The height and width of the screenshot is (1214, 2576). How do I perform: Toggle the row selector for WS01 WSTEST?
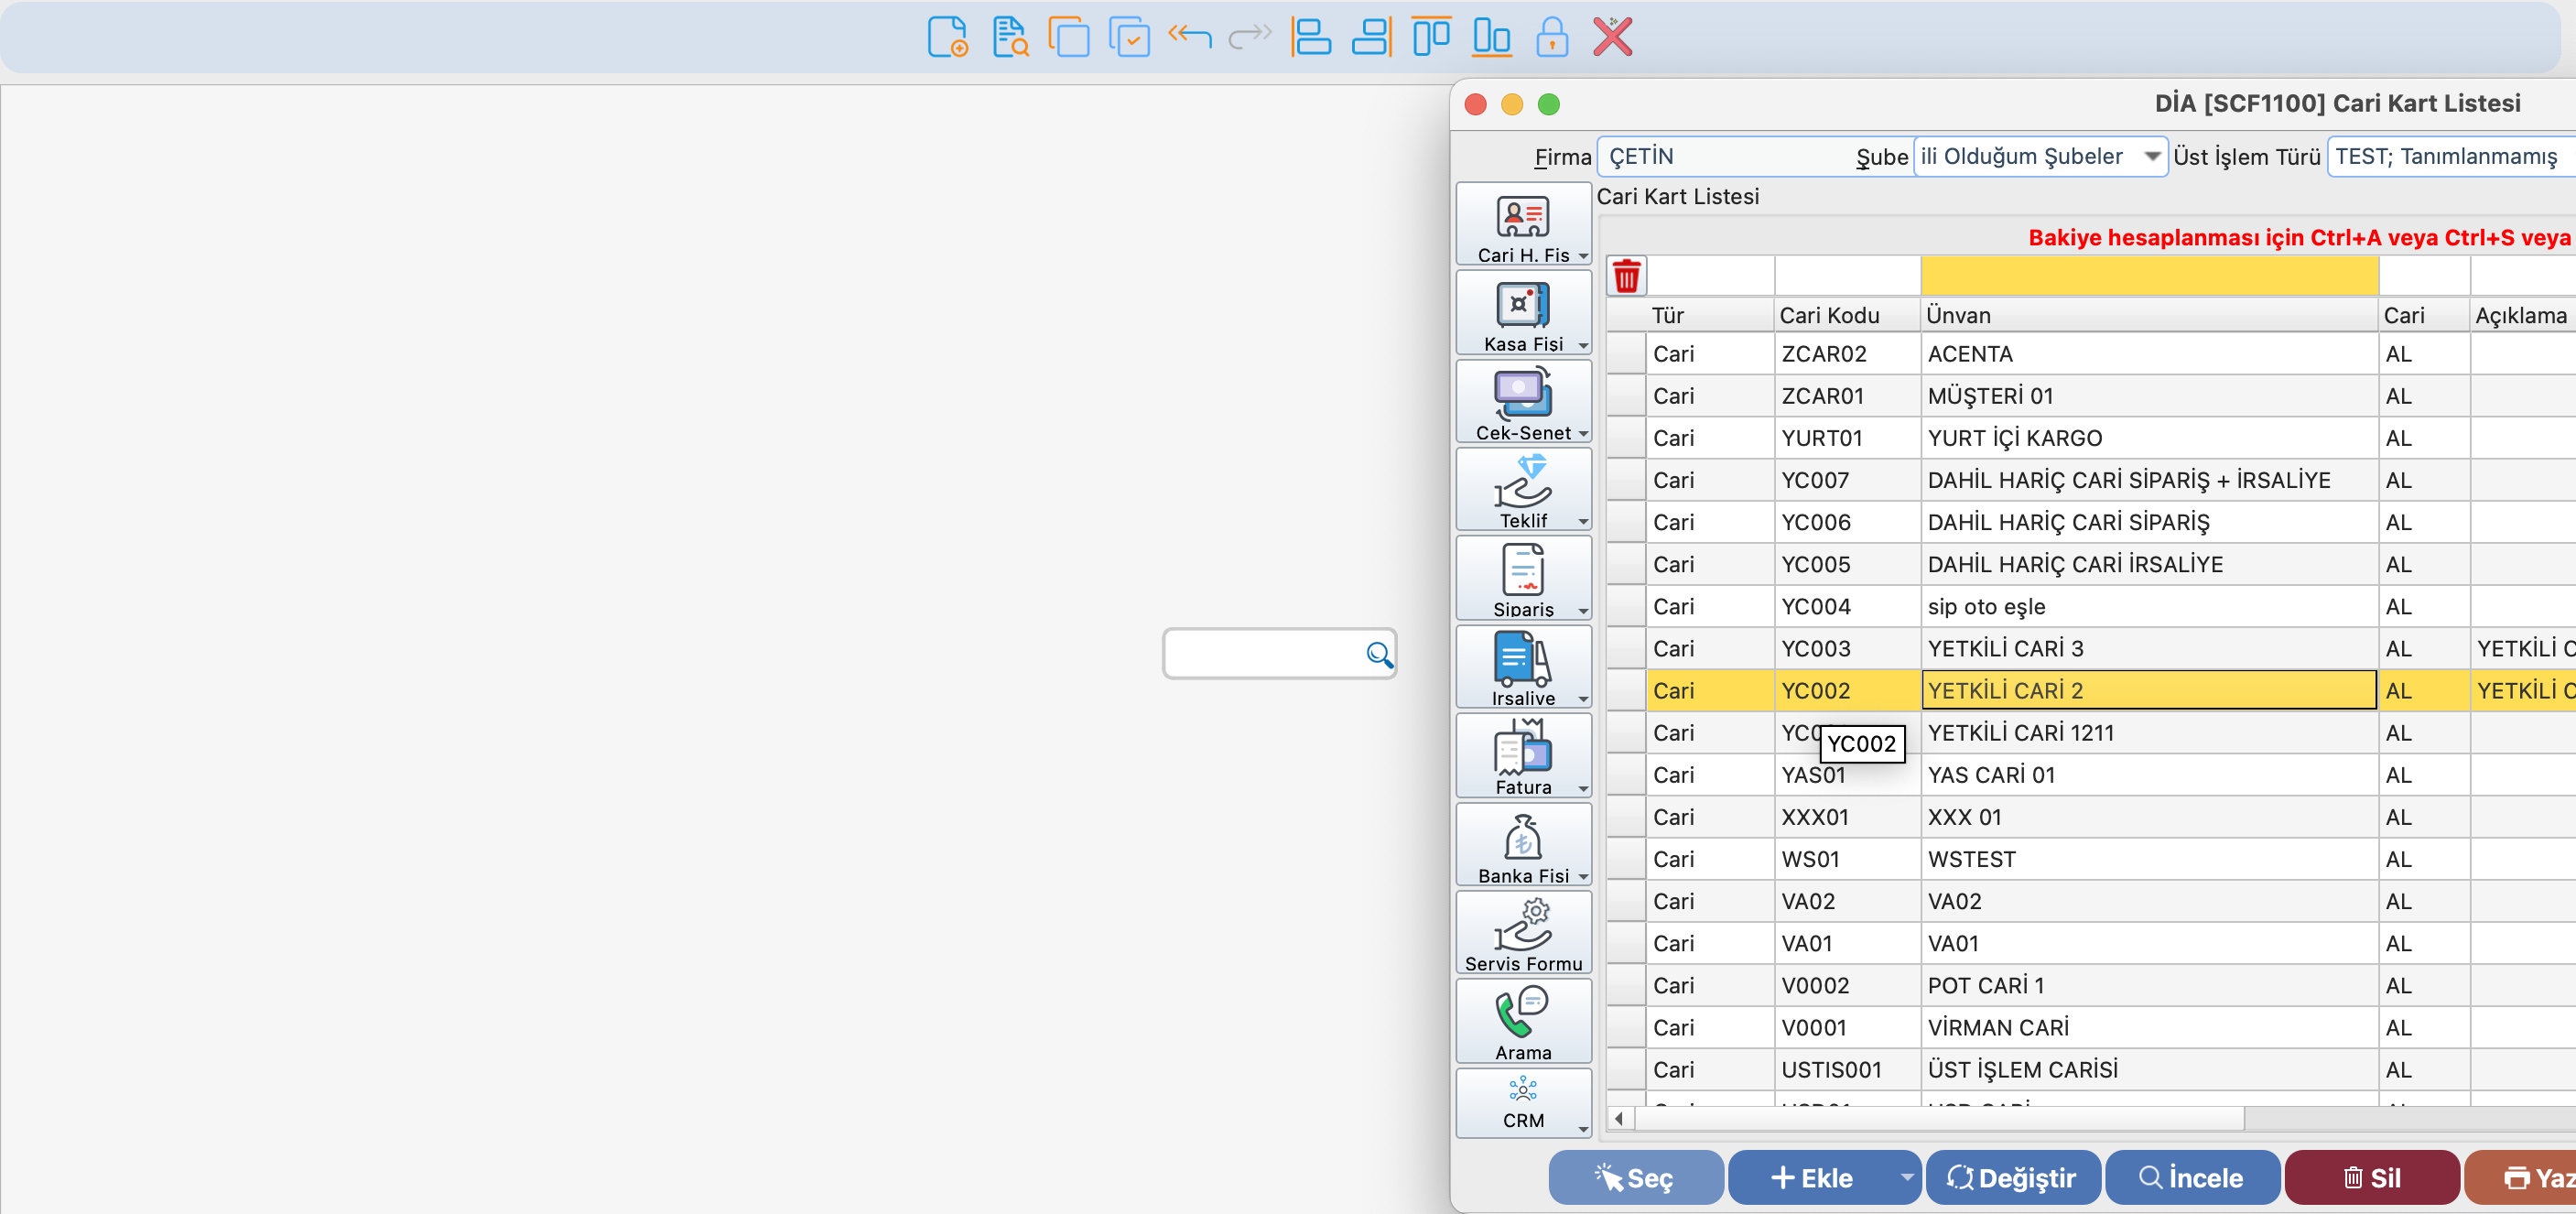[x=1626, y=859]
